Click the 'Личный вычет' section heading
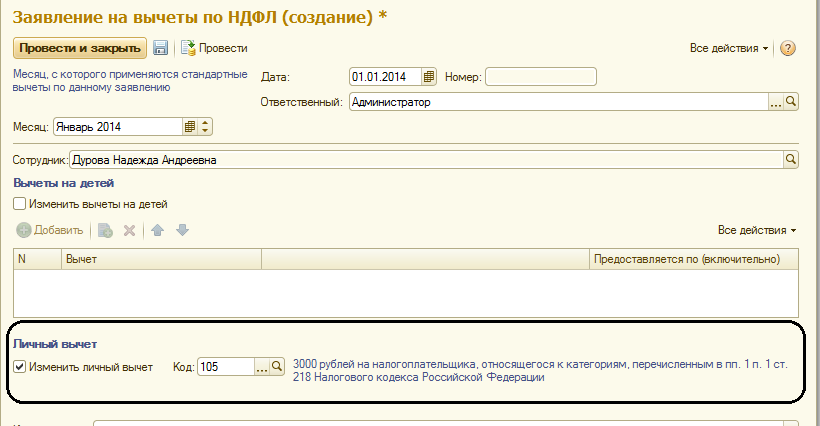This screenshot has width=820, height=426. click(55, 344)
